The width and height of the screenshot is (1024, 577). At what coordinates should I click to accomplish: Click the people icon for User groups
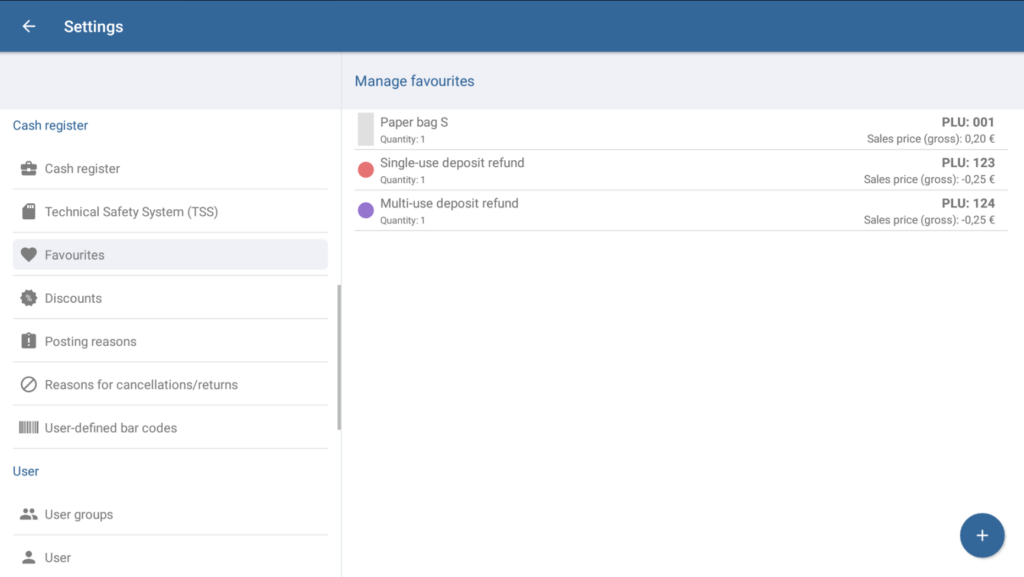pyautogui.click(x=29, y=514)
